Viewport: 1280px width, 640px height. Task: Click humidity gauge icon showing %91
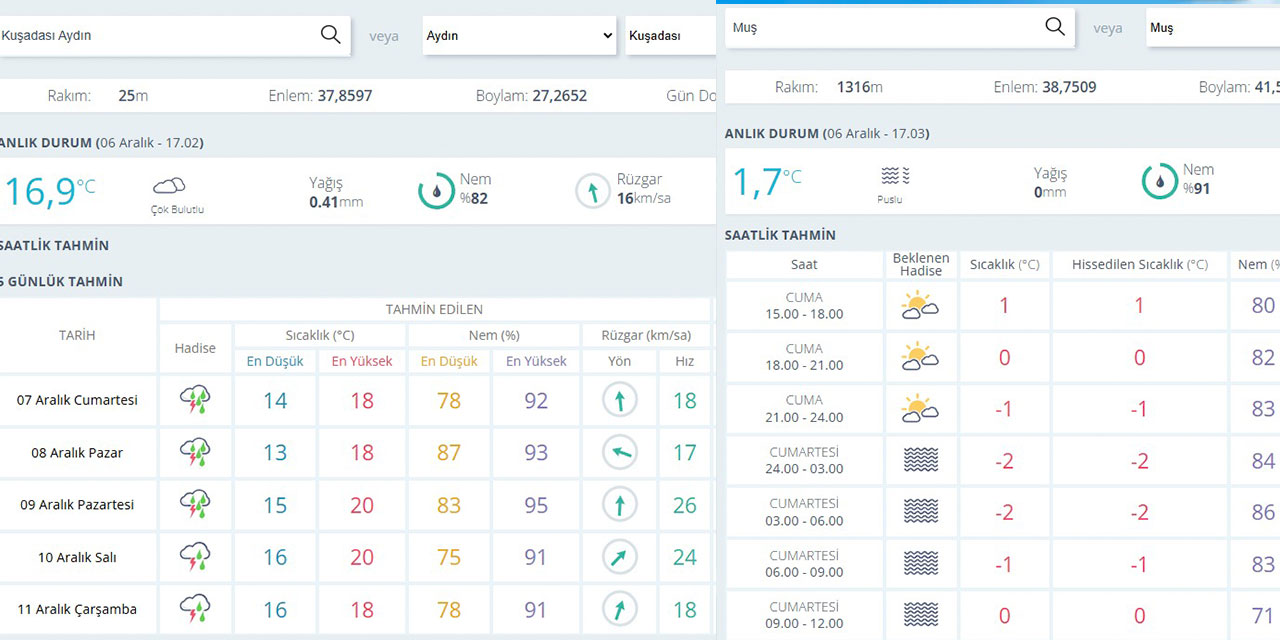click(1159, 181)
